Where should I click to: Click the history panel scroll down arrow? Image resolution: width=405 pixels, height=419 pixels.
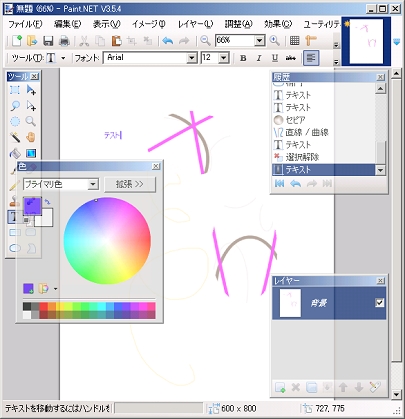click(380, 170)
